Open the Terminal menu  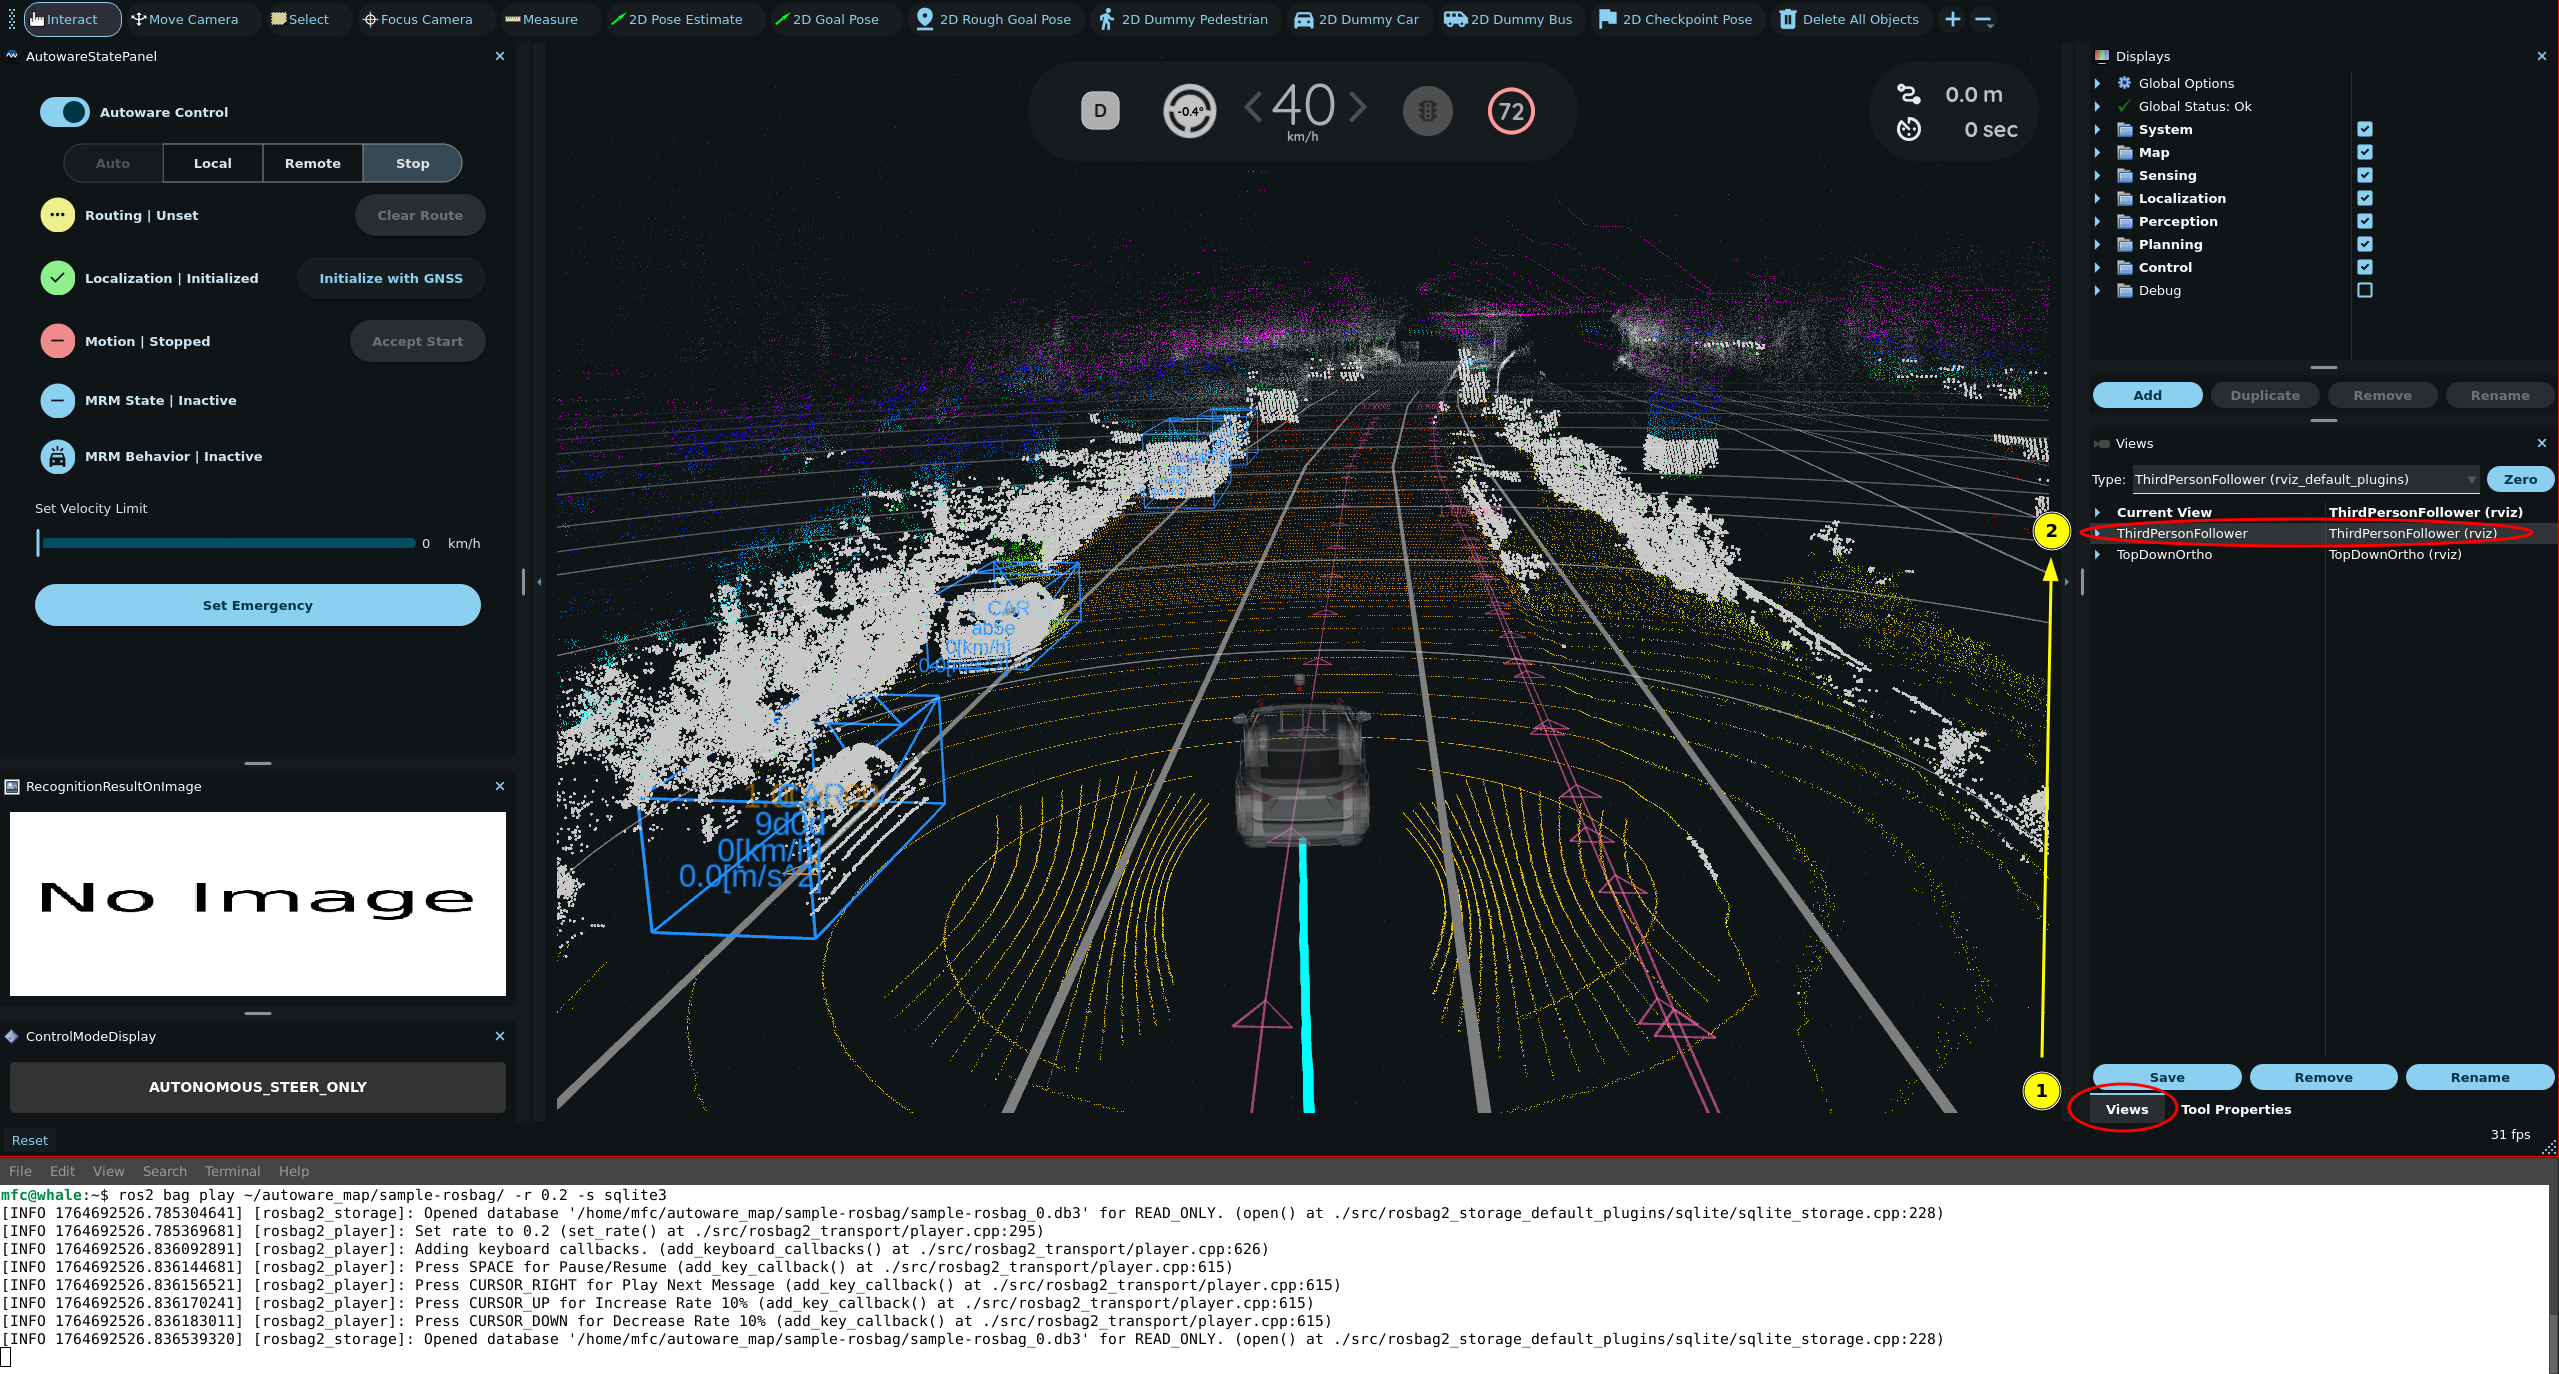(x=232, y=1171)
